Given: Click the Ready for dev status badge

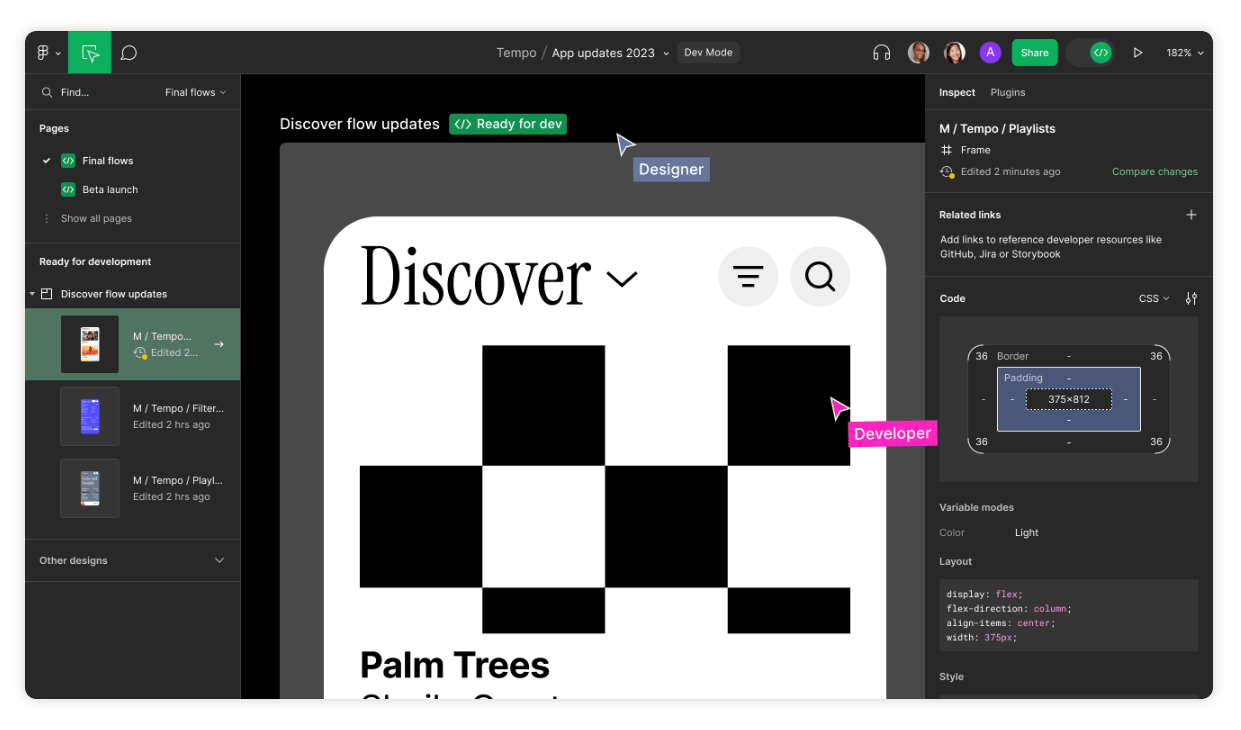Looking at the screenshot, I should pos(508,124).
